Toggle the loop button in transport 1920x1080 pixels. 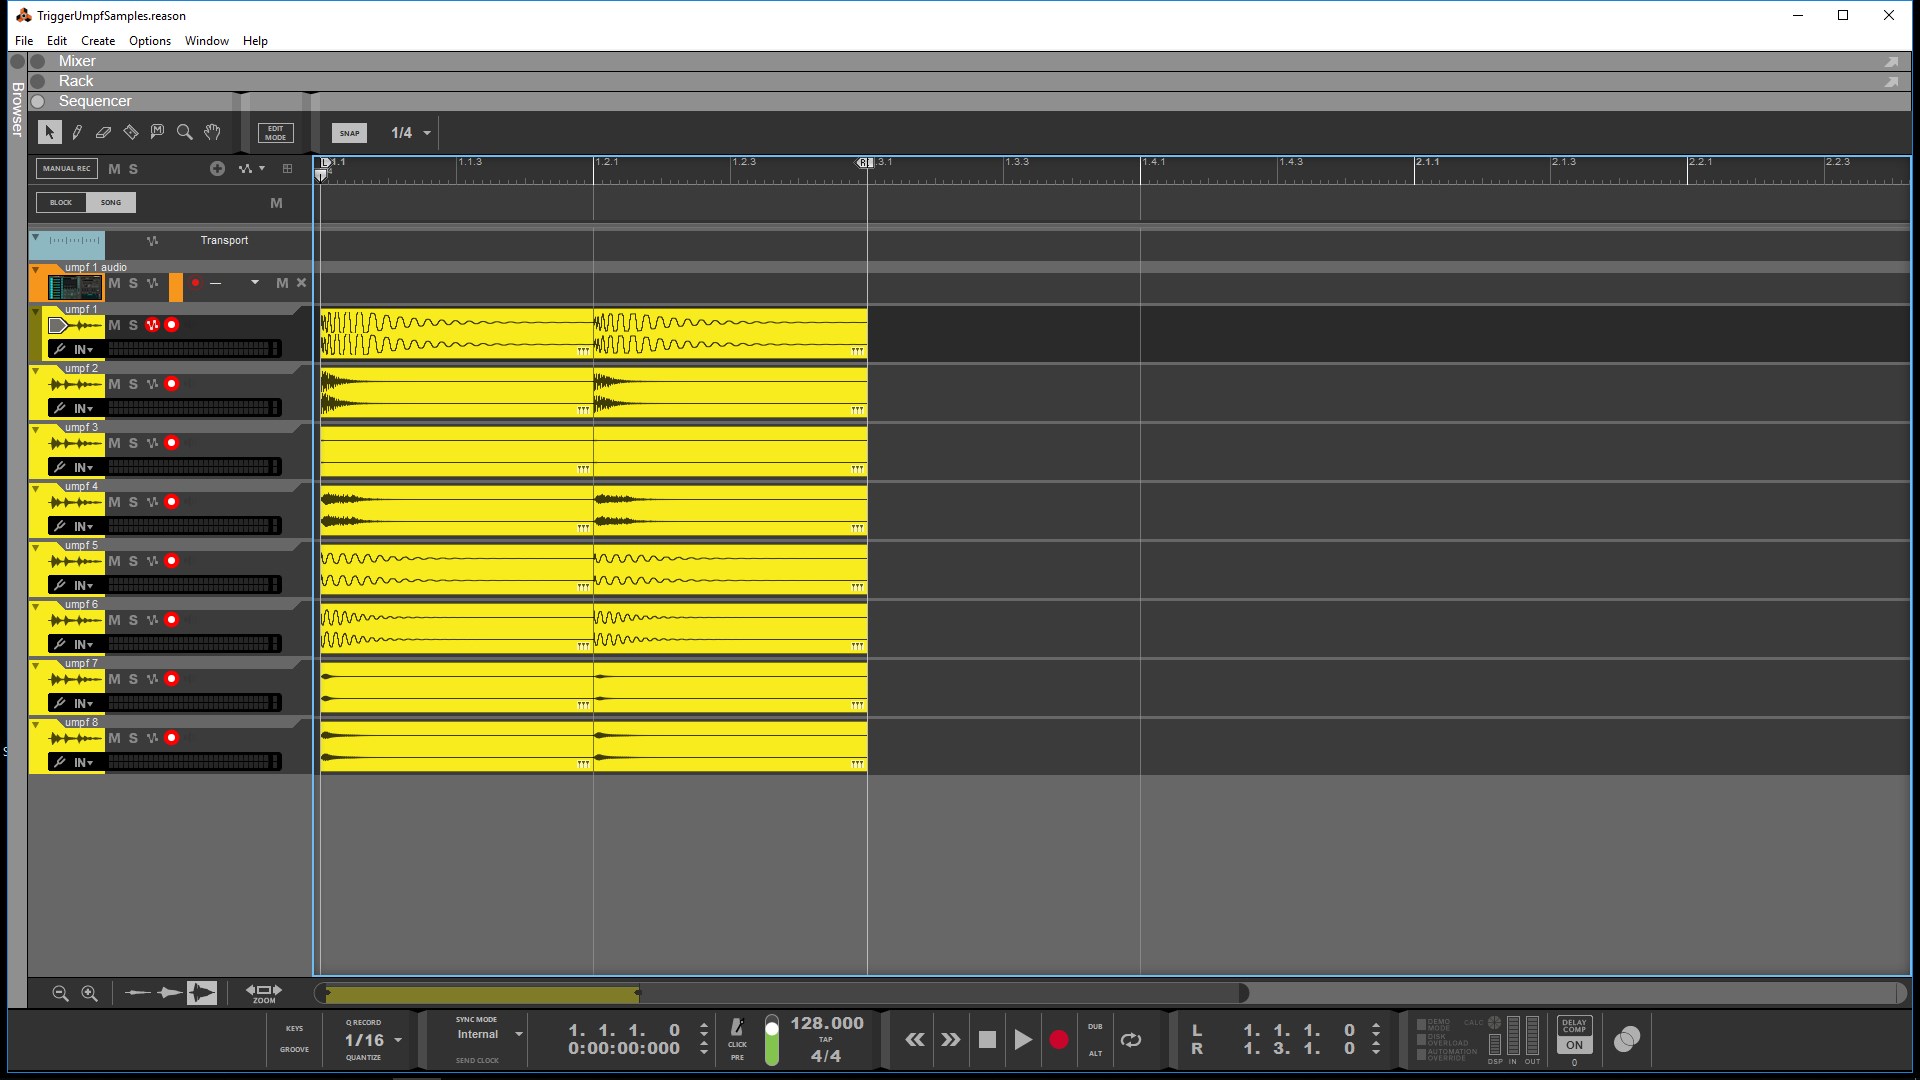(x=1131, y=1040)
